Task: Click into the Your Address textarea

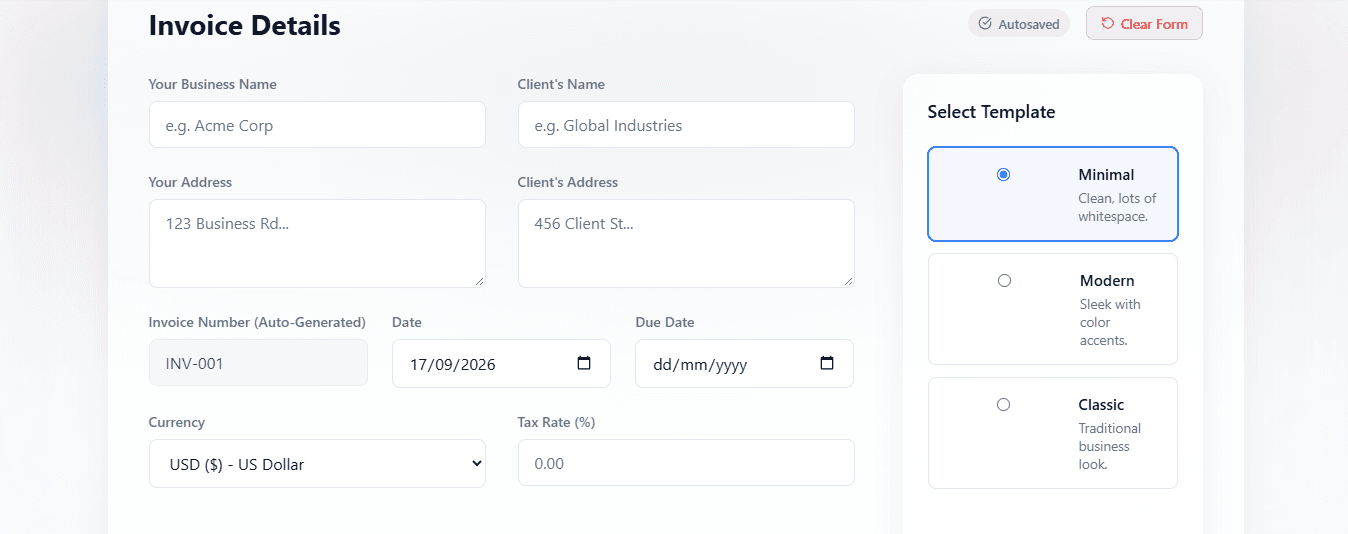Action: [x=317, y=243]
